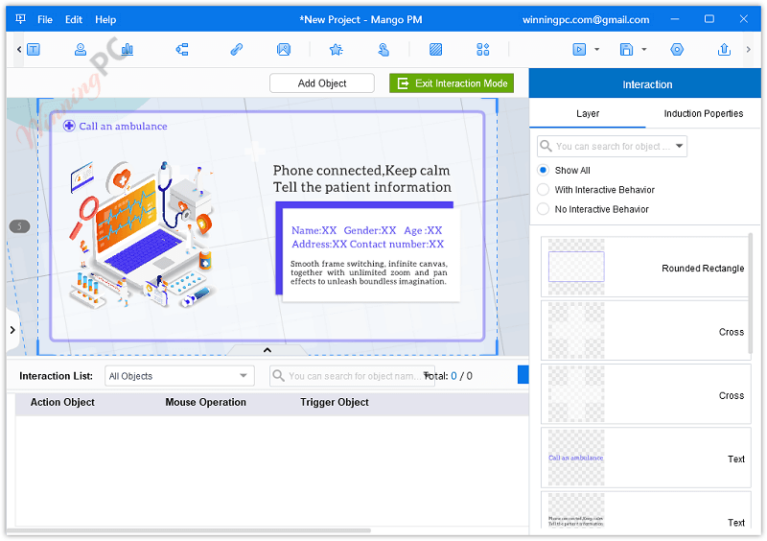Open the image insert tool
Viewport: 767px width, 541px height.
point(284,49)
